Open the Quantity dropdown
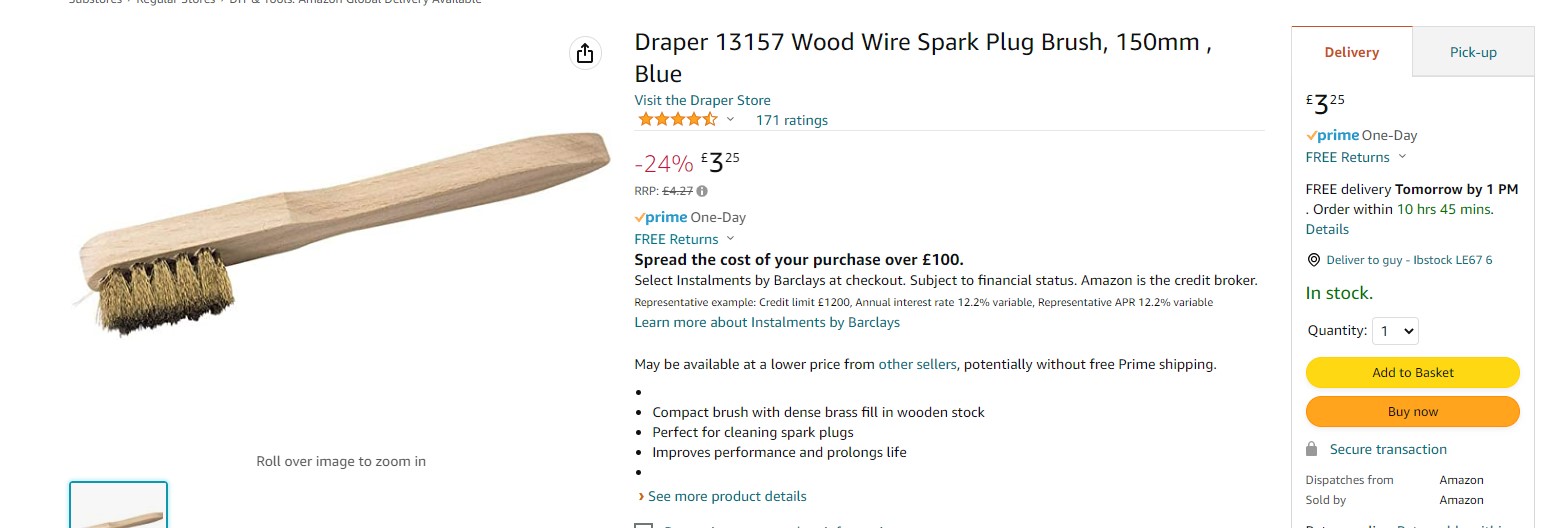Image resolution: width=1546 pixels, height=528 pixels. pos(1395,331)
